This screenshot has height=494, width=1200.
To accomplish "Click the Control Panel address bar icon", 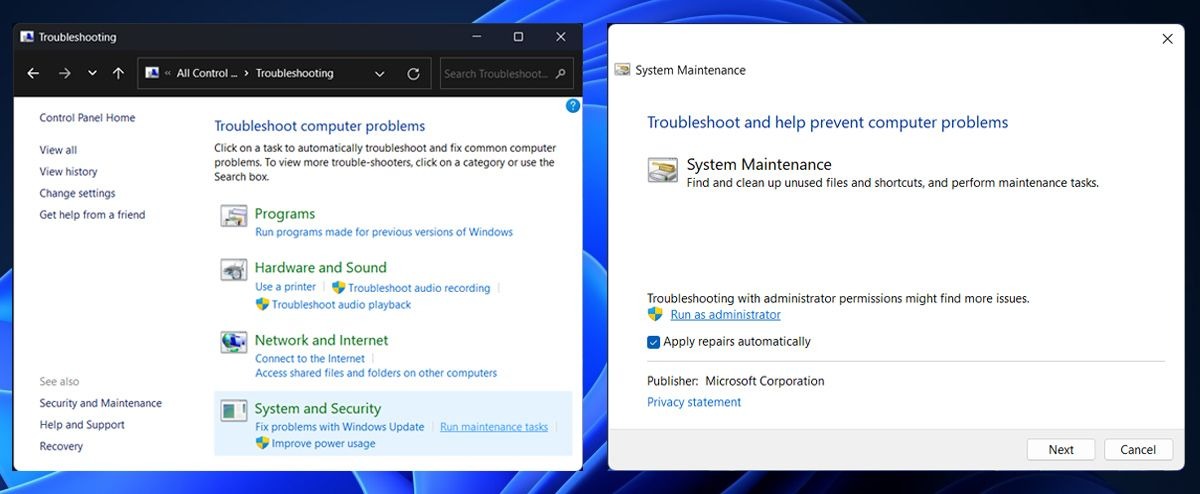I will click(x=152, y=73).
